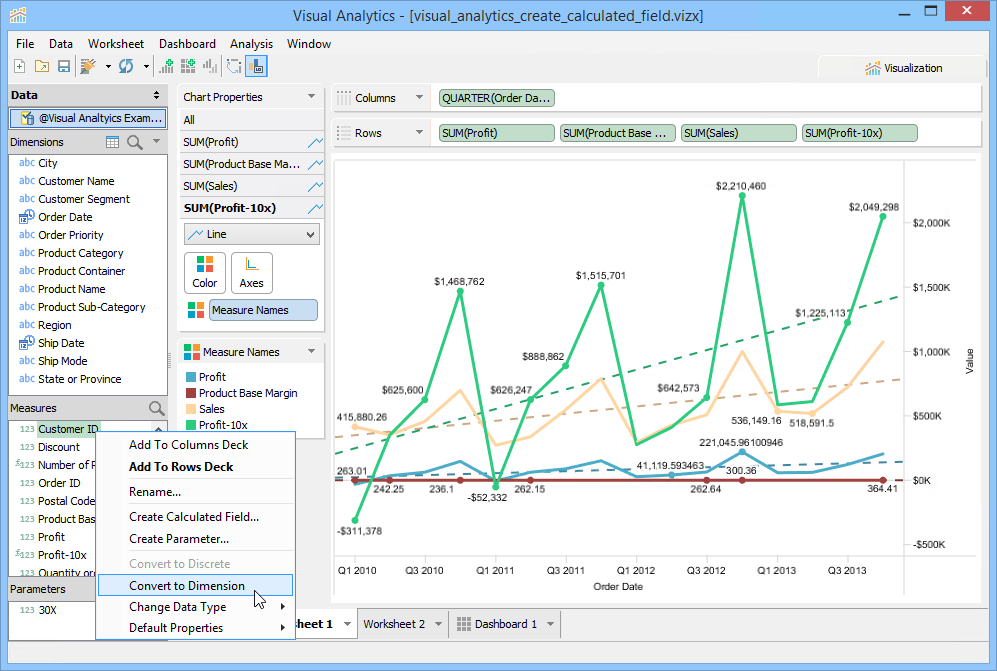The image size is (997, 671).
Task: Expand the Dimensions panel dropdown arrow
Action: (156, 141)
